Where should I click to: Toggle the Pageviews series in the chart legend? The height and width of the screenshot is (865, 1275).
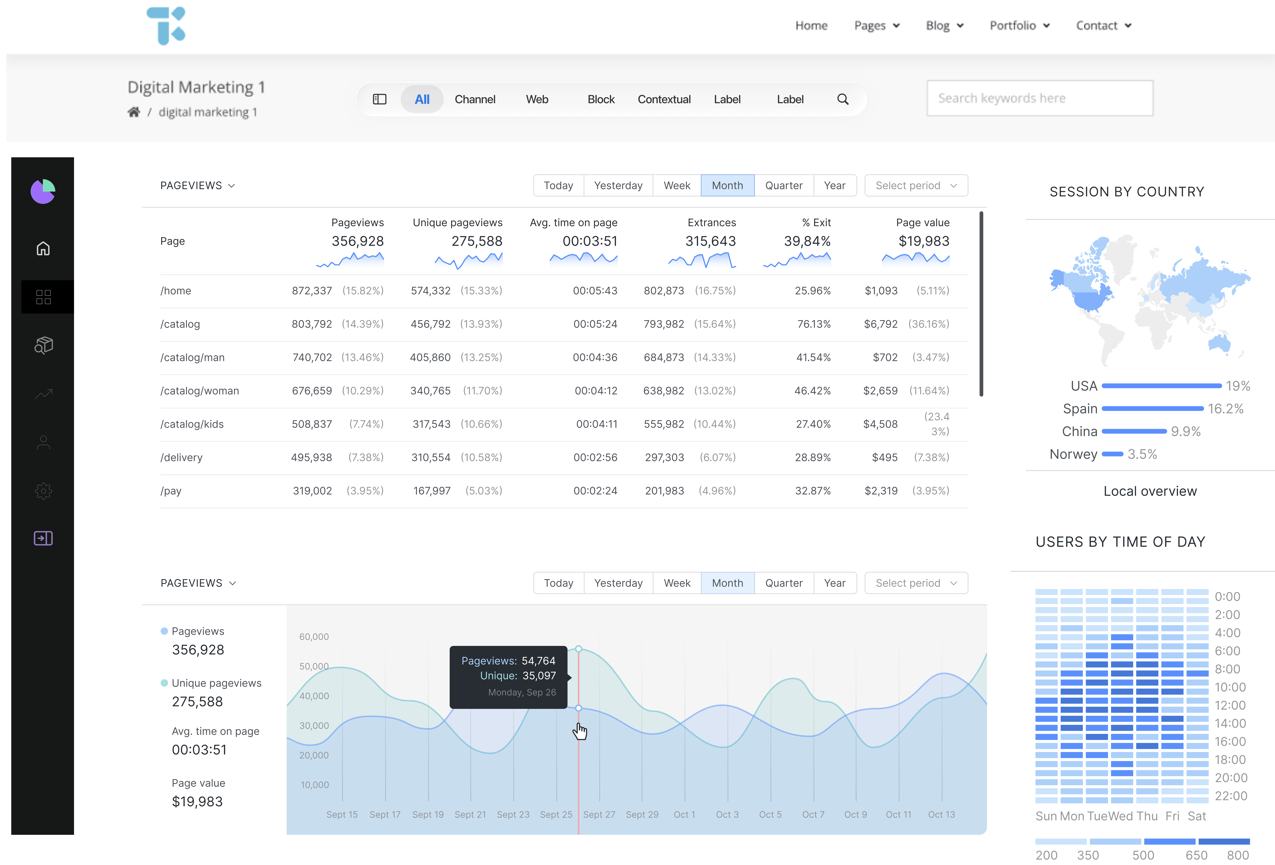[197, 632]
